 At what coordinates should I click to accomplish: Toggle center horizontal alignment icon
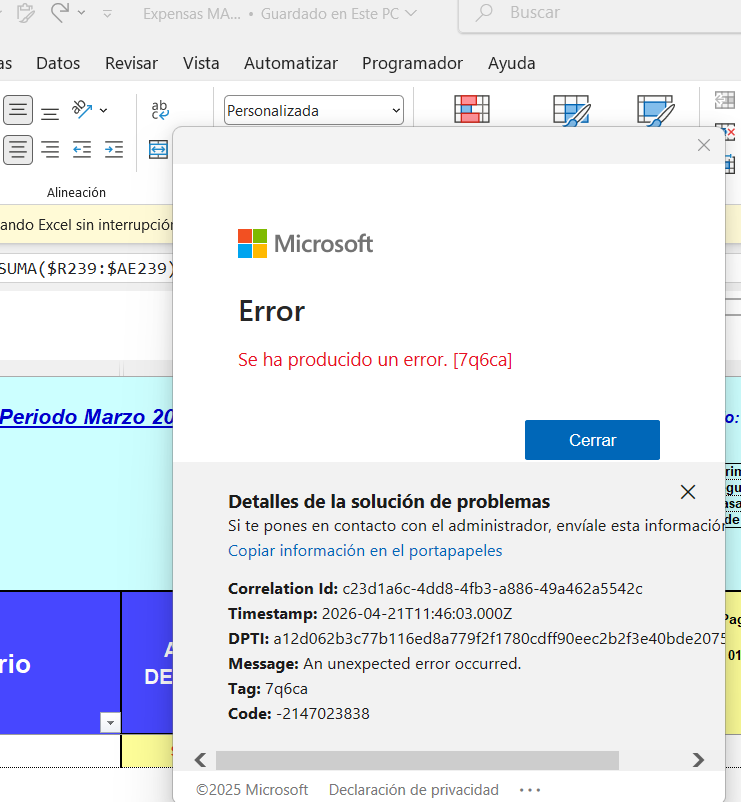pos(18,150)
